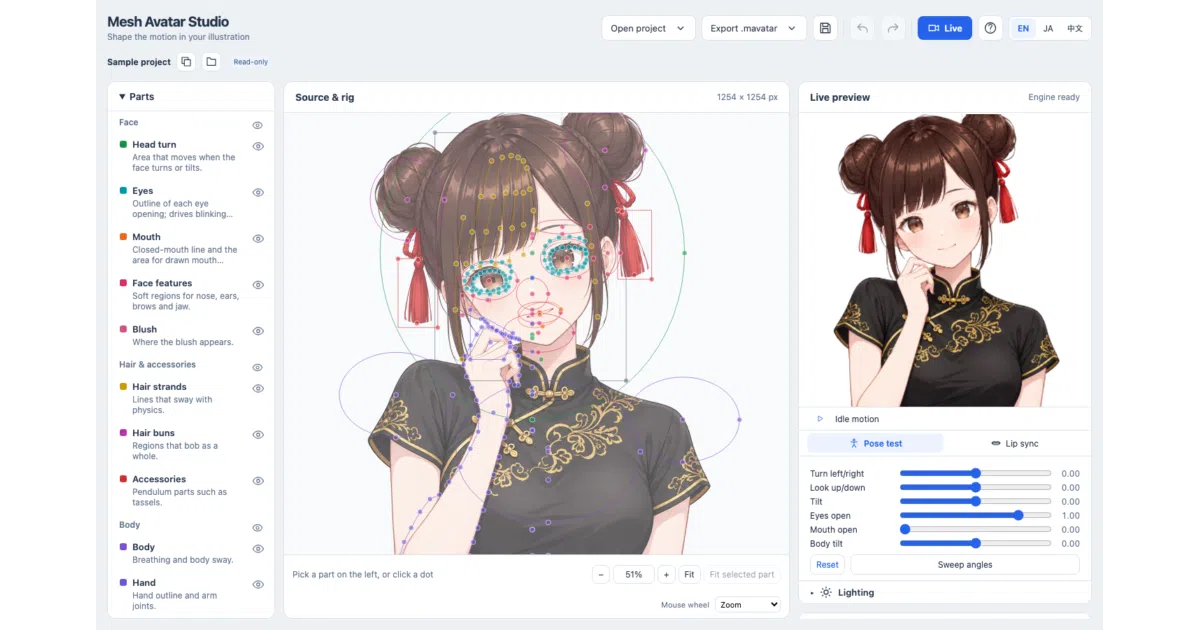Click the Lighting sun icon
The image size is (1200, 630).
pyautogui.click(x=826, y=593)
